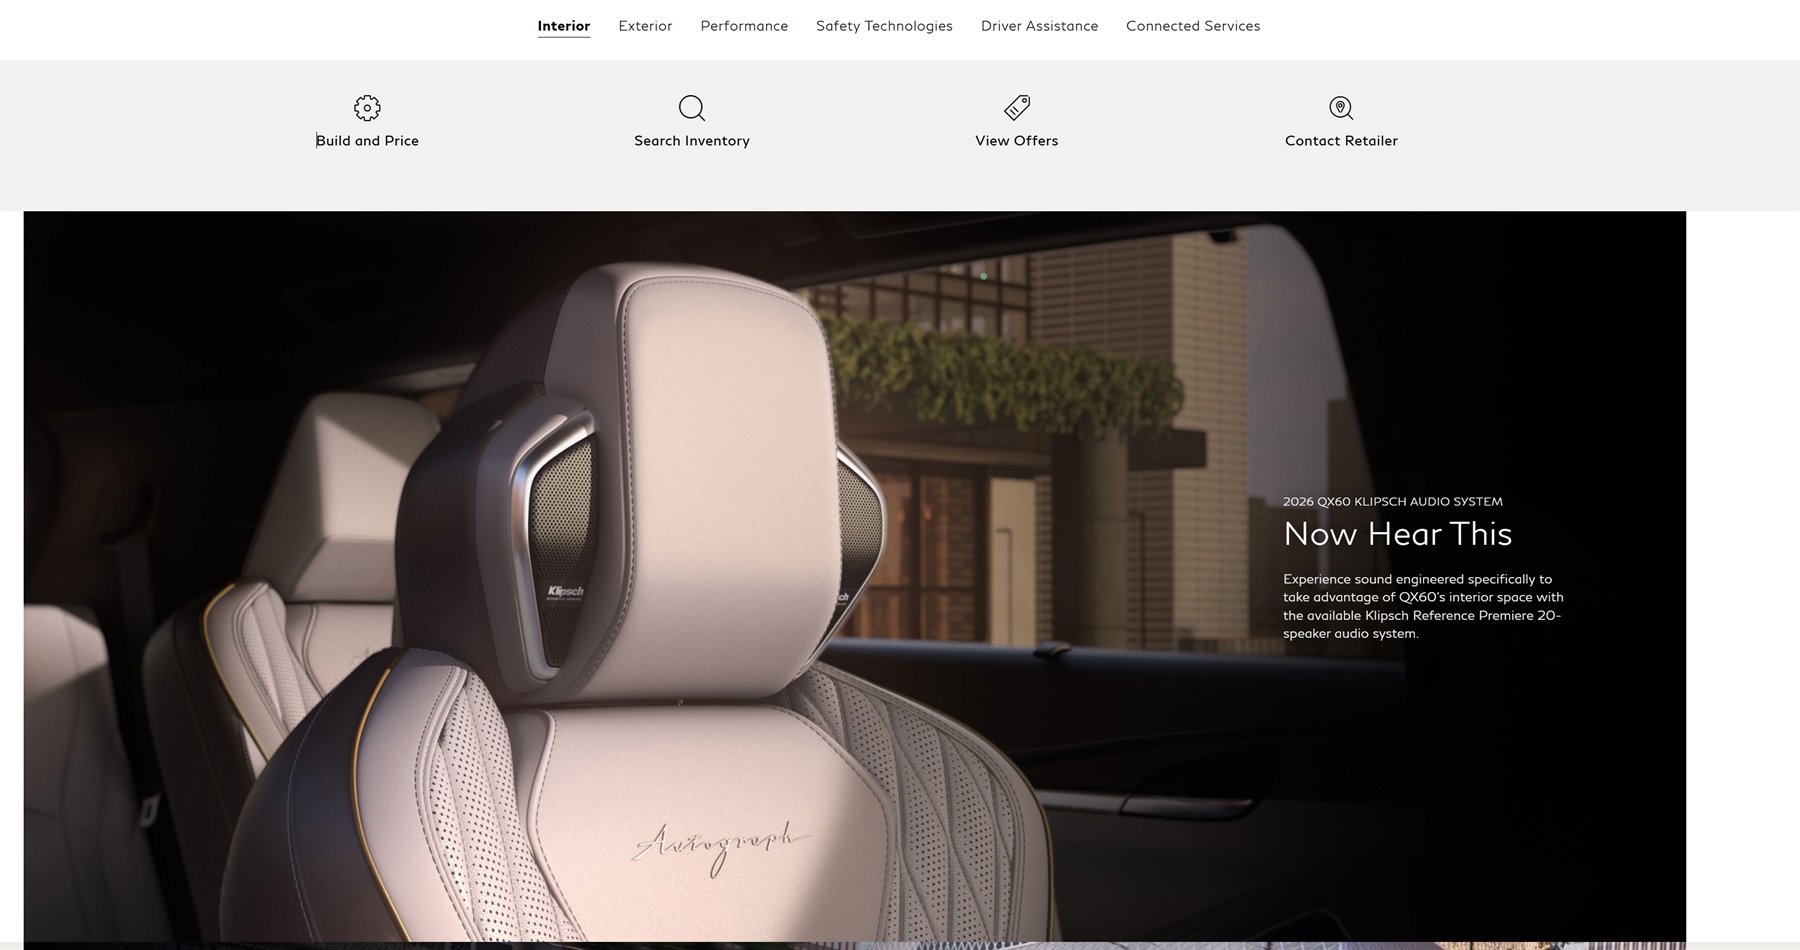Click the 2026 QX60 Klipsch Audio System label
Viewport: 1800px width, 950px height.
pos(1393,501)
